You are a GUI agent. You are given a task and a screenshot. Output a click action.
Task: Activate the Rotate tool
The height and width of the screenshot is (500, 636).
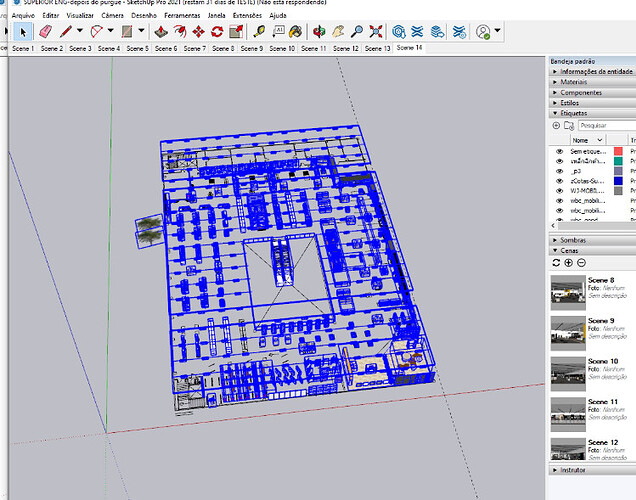[217, 32]
